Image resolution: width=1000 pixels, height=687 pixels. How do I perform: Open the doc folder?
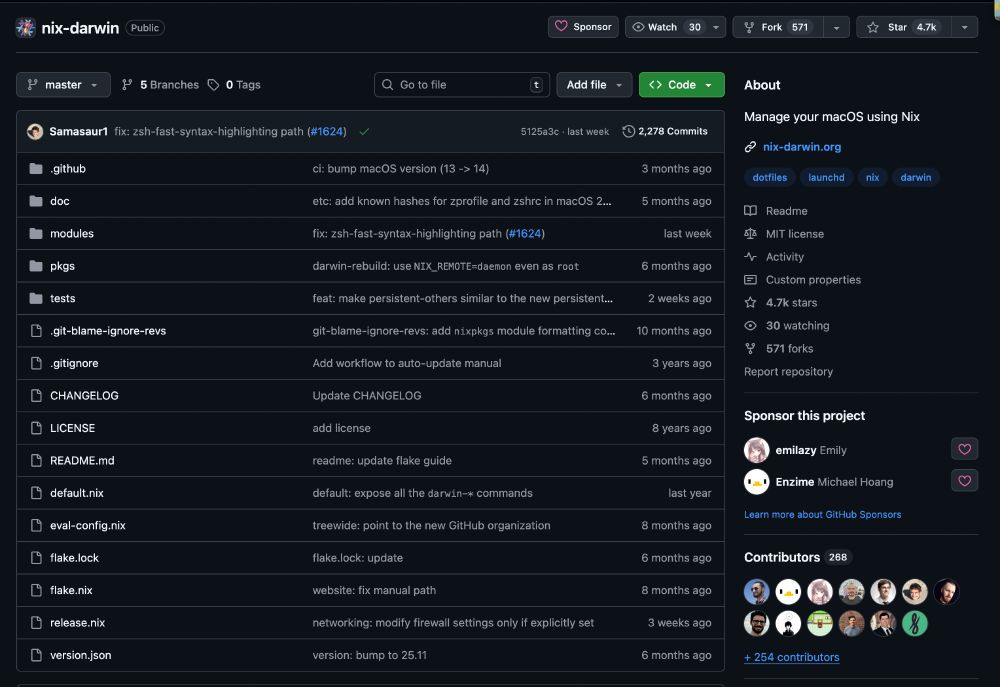coord(60,201)
